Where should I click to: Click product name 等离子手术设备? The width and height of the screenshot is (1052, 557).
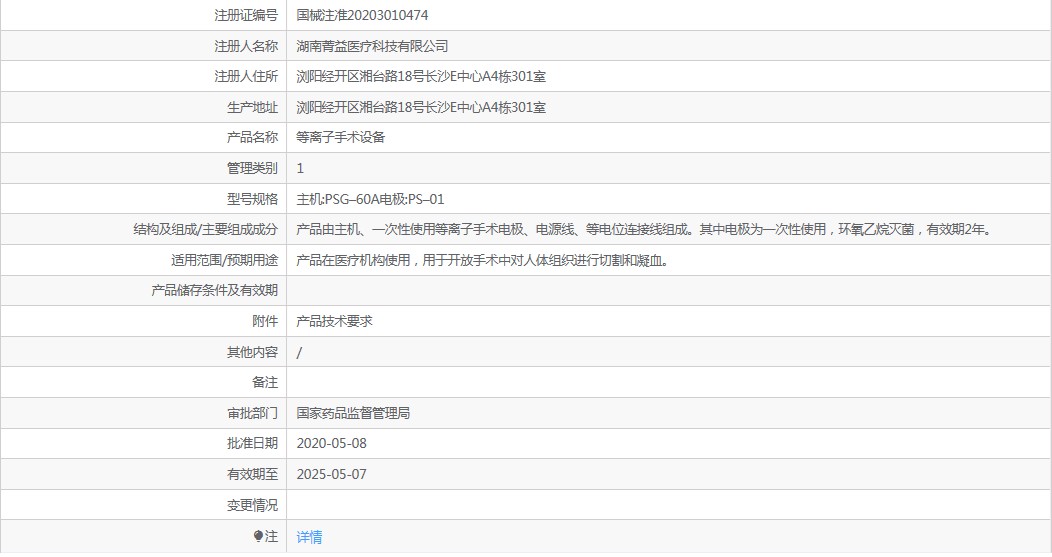[x=341, y=138]
